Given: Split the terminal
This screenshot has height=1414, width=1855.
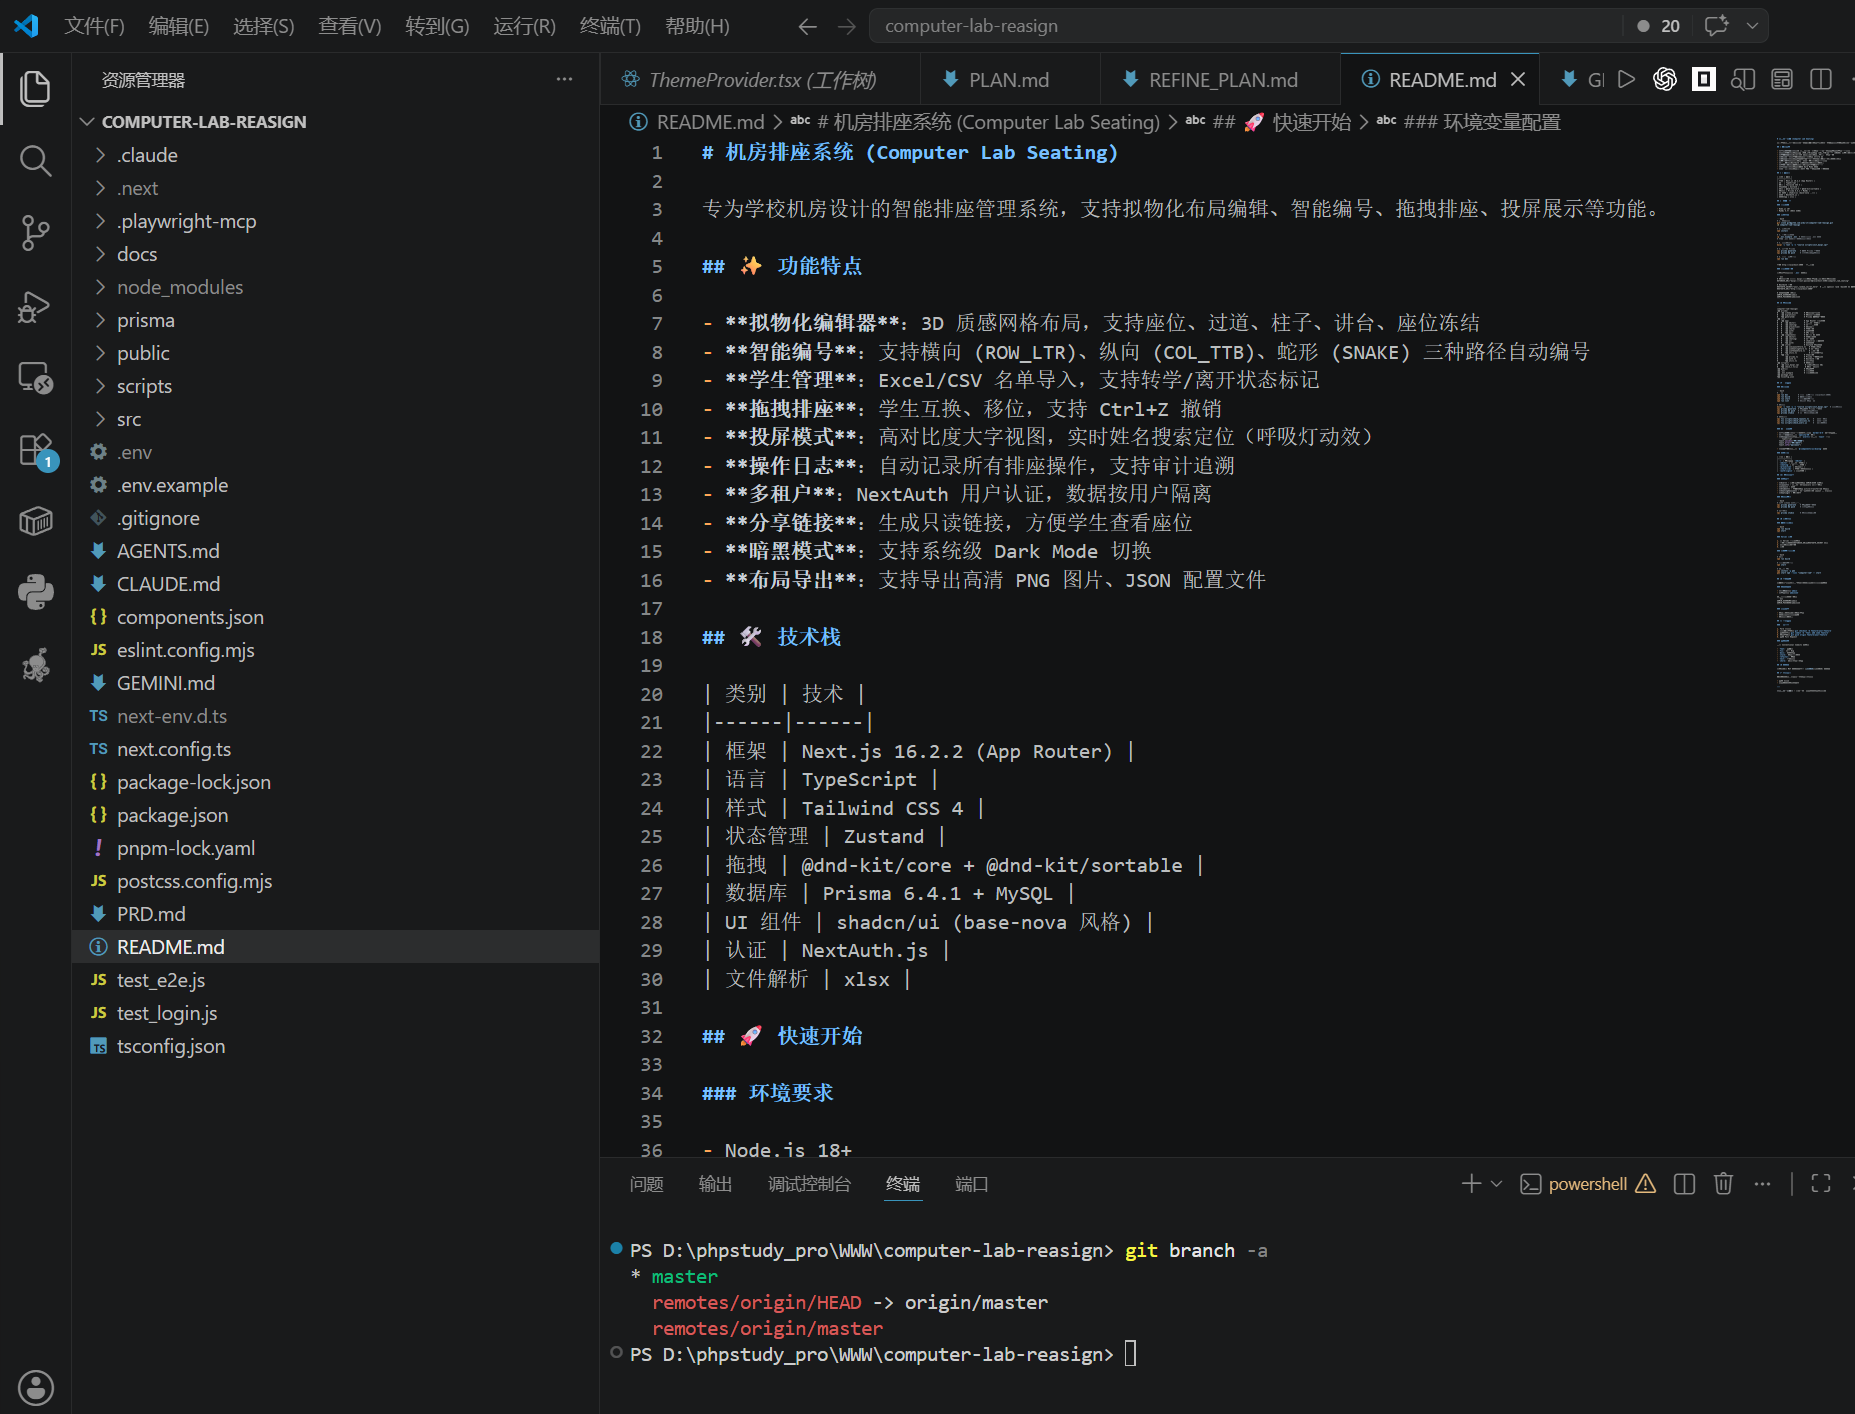Looking at the screenshot, I should pyautogui.click(x=1684, y=1184).
